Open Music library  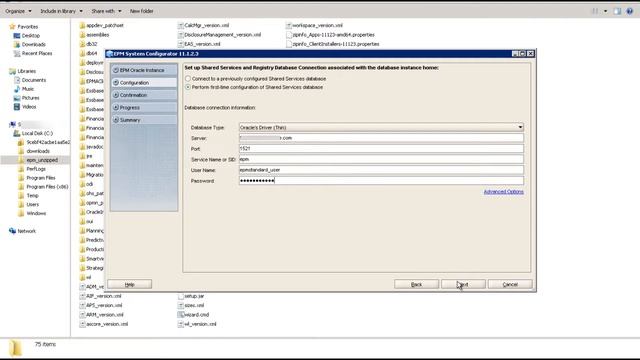click(24, 89)
